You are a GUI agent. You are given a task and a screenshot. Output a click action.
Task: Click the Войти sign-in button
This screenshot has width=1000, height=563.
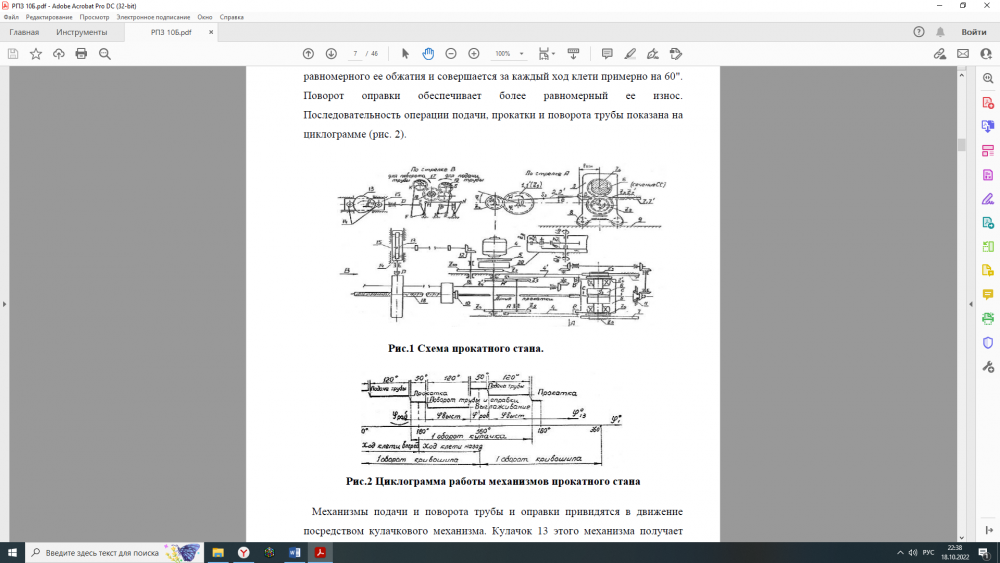(973, 32)
